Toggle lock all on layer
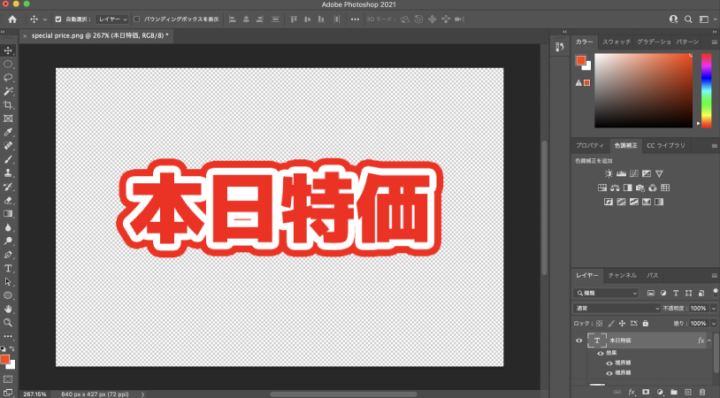 click(x=645, y=324)
